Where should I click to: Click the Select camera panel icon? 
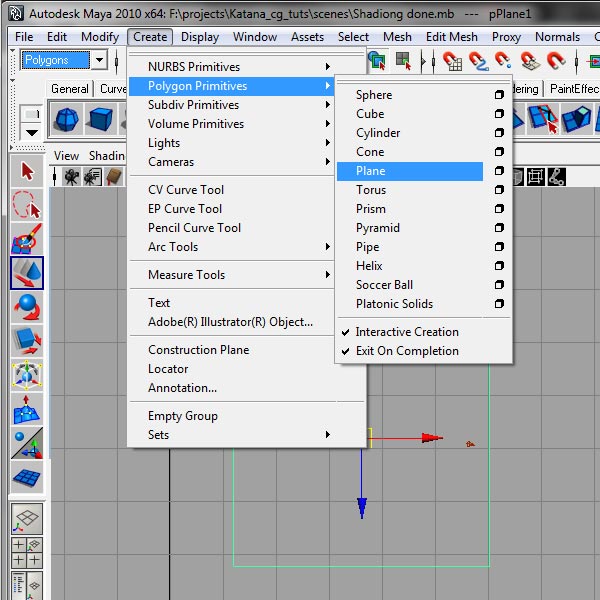[71, 177]
